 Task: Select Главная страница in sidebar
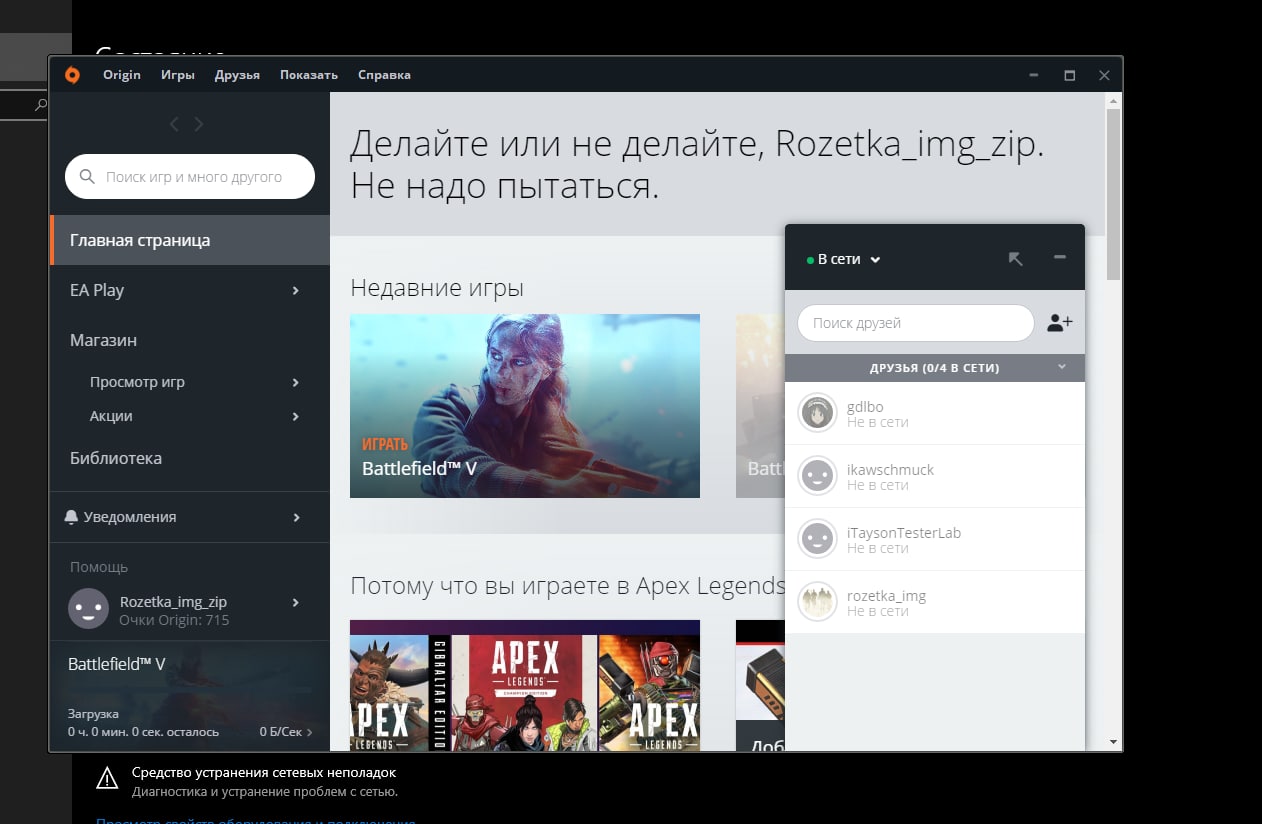[x=190, y=240]
